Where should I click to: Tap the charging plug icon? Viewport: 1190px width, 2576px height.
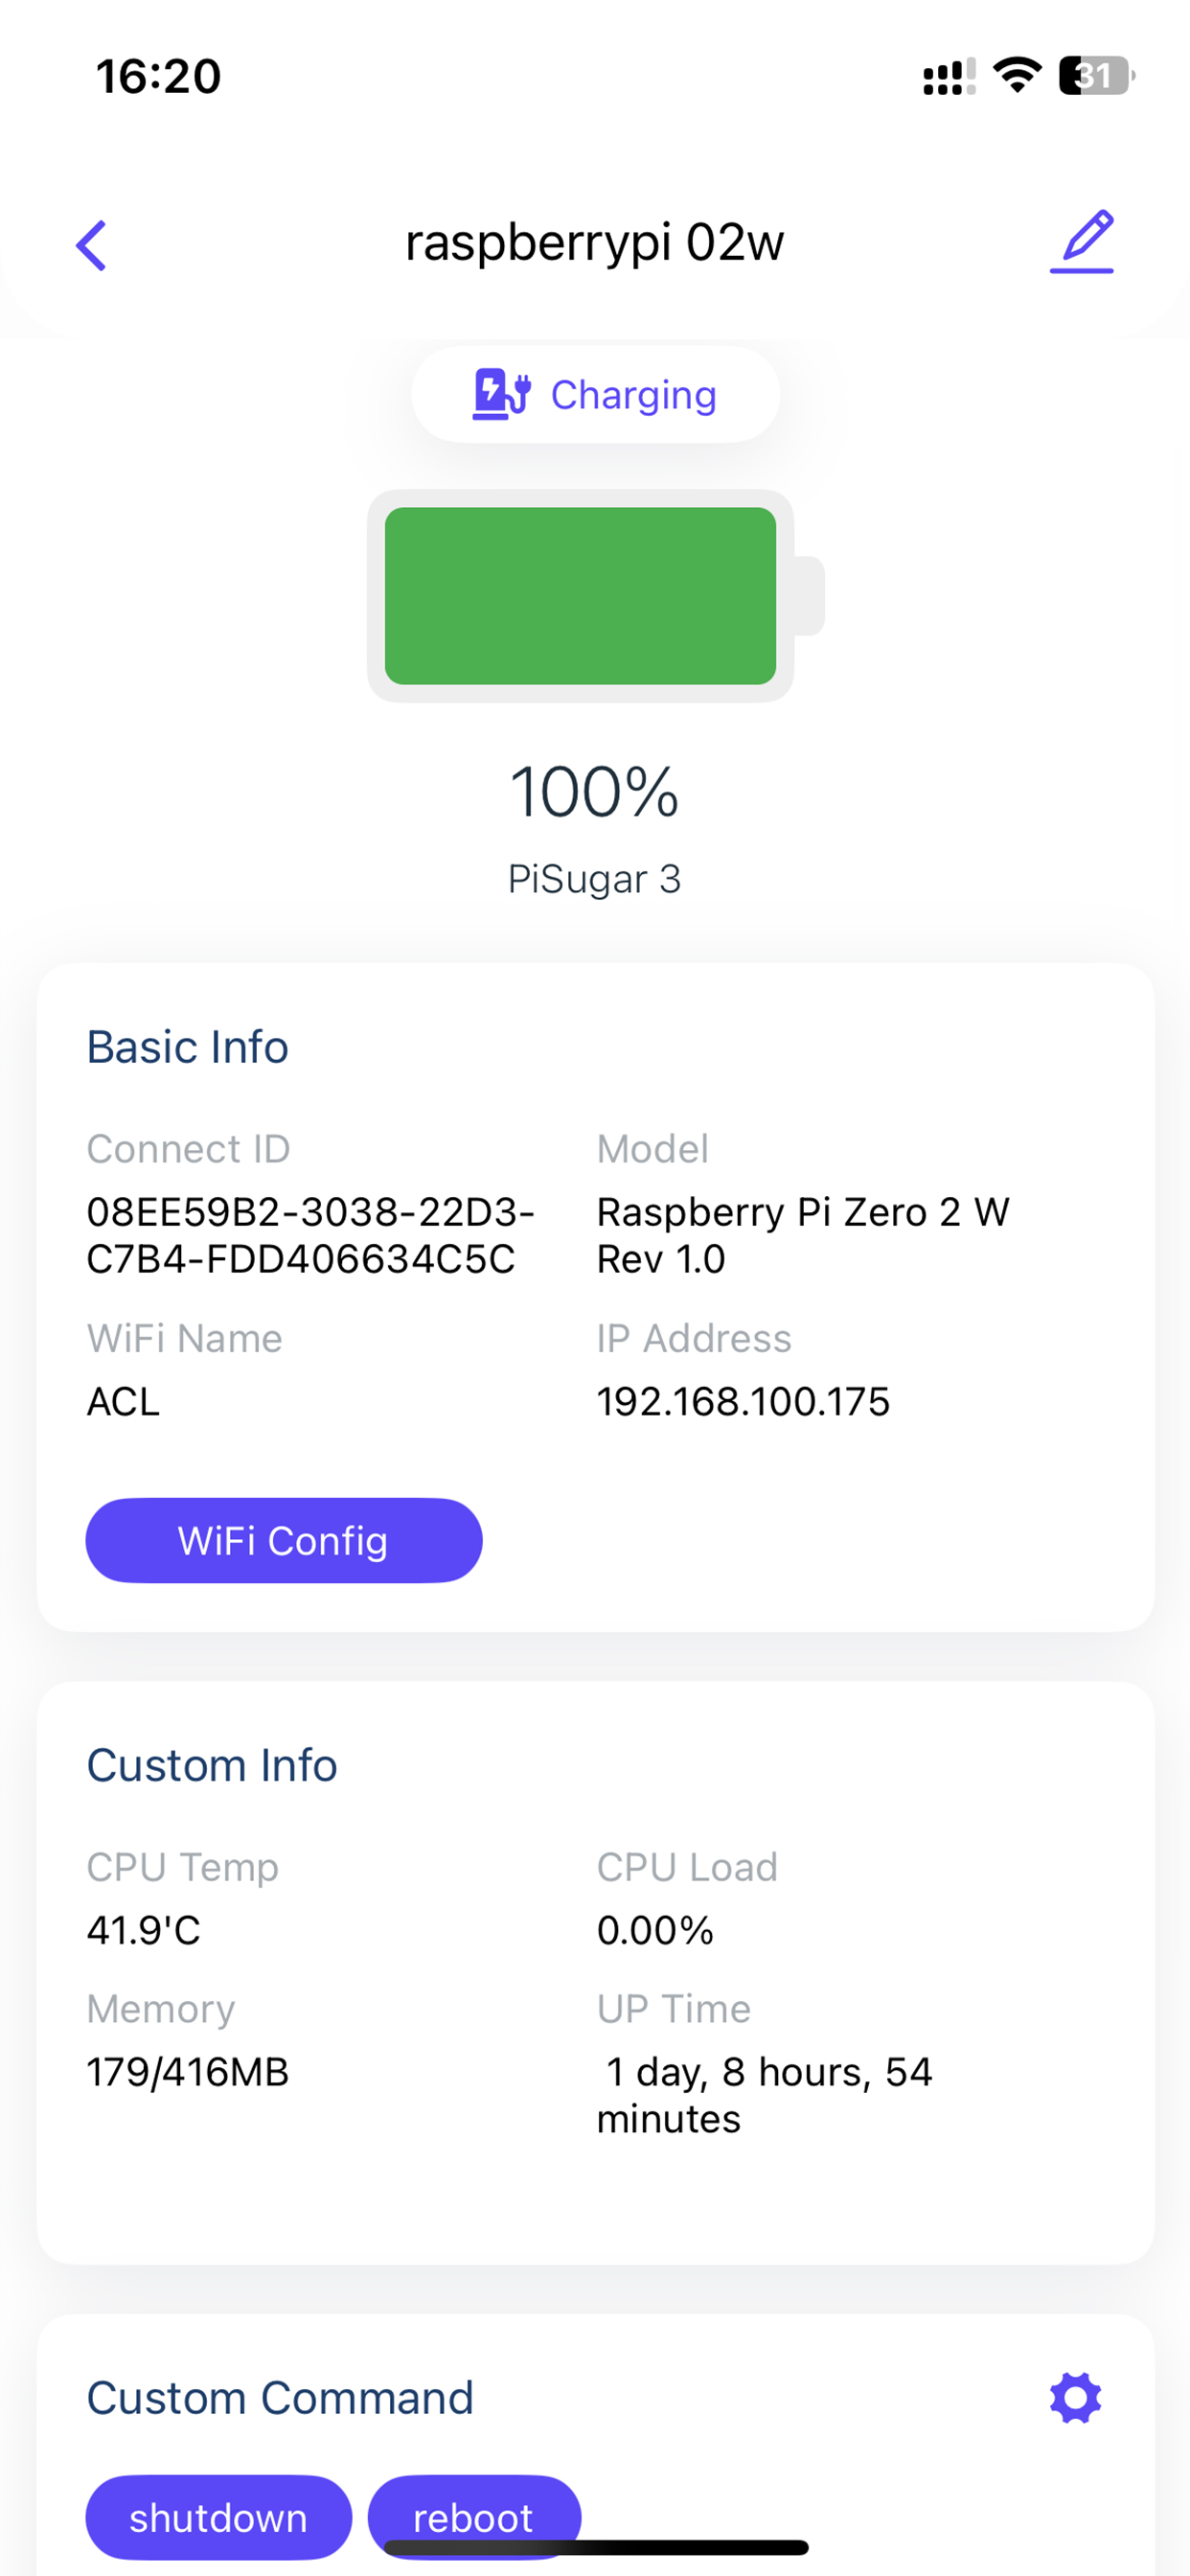(x=501, y=394)
